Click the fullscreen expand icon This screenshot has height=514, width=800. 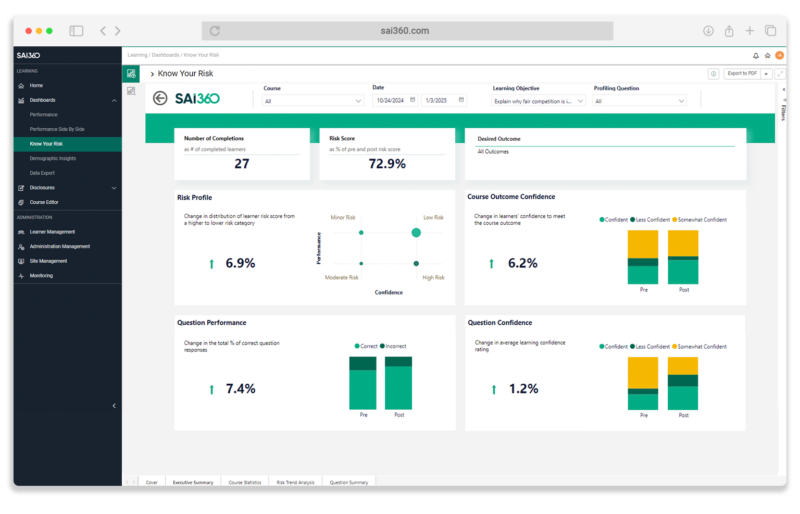[x=780, y=74]
